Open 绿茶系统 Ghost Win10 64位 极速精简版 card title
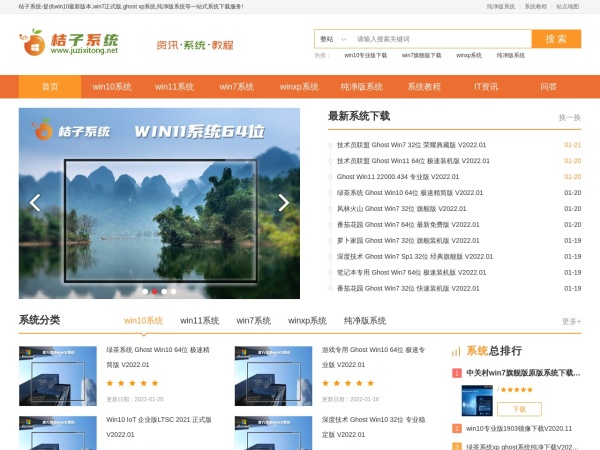 [158, 357]
